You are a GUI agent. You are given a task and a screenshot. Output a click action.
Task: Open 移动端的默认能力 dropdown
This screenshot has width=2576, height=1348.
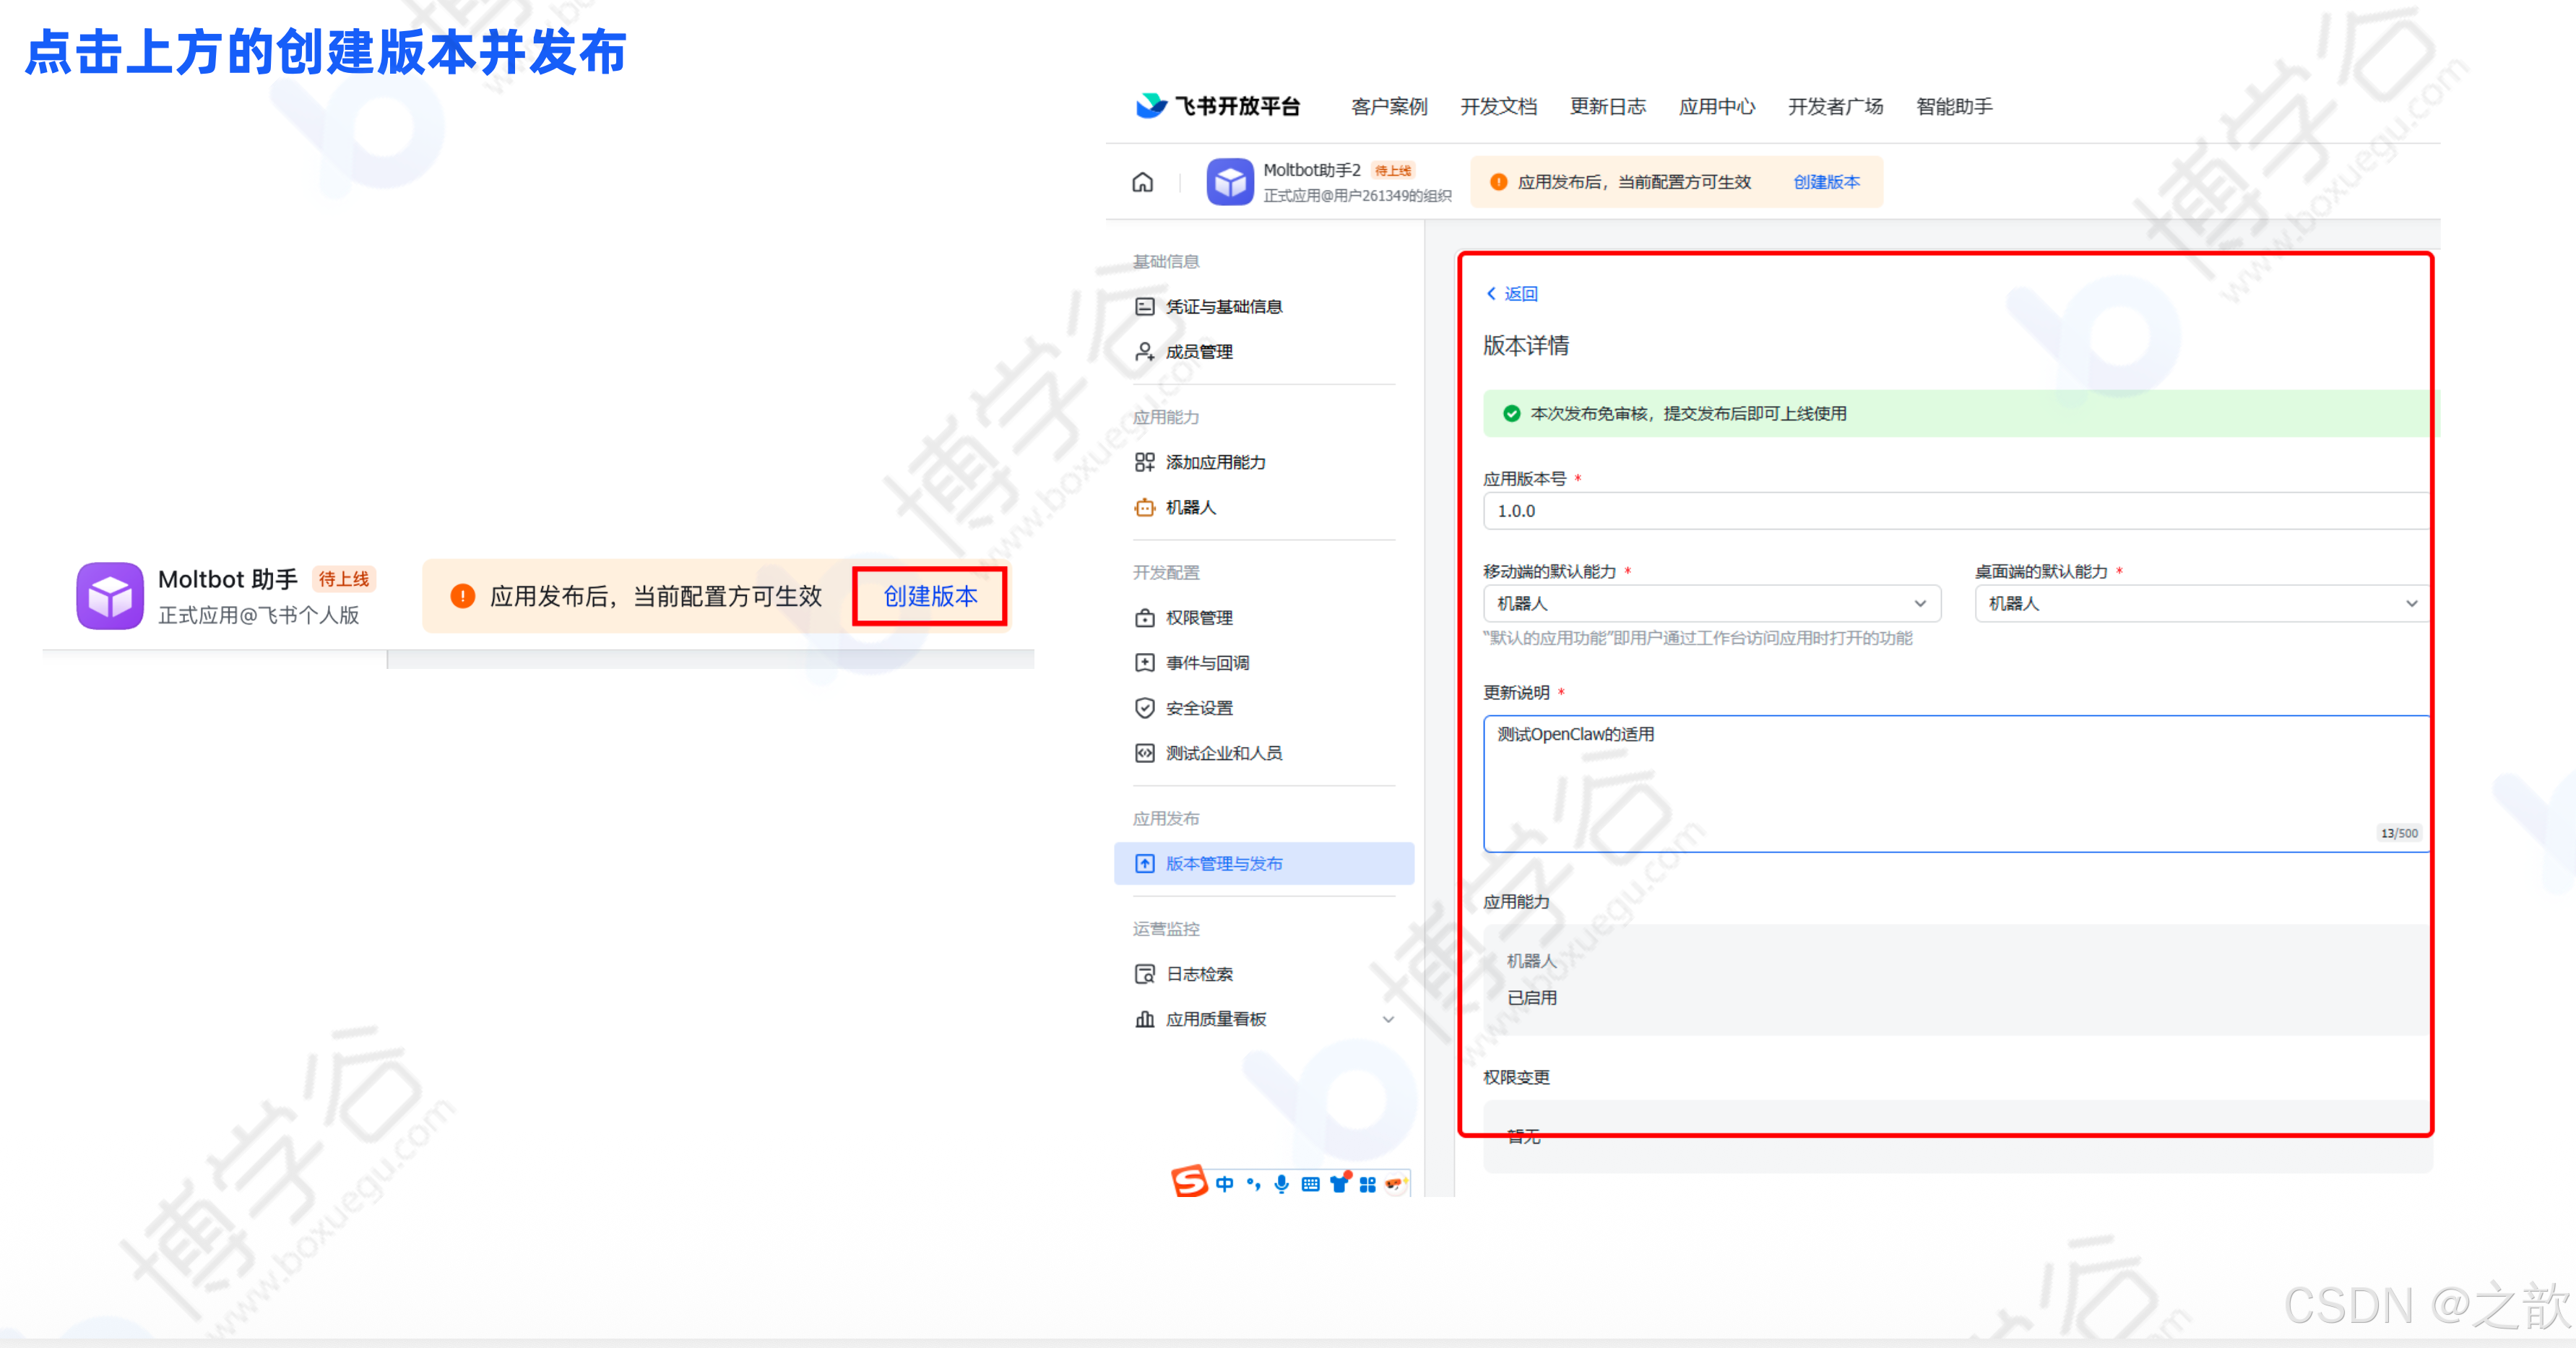click(x=1711, y=603)
